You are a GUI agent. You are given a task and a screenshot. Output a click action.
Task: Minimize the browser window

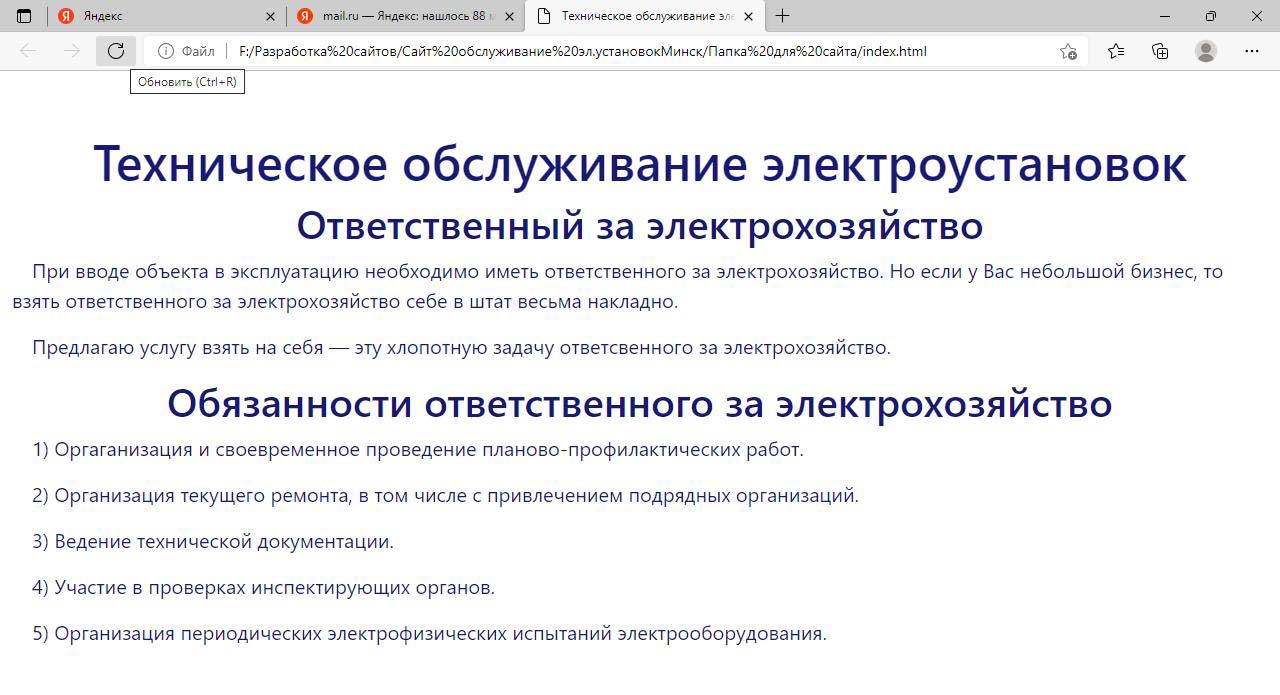point(1165,16)
